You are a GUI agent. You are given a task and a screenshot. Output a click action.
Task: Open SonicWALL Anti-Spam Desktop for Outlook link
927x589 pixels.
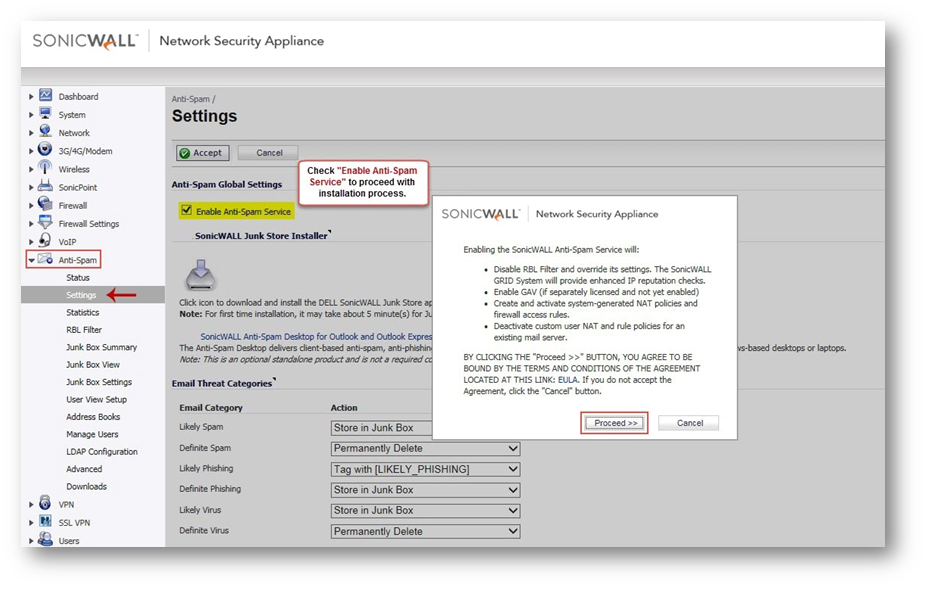click(316, 336)
